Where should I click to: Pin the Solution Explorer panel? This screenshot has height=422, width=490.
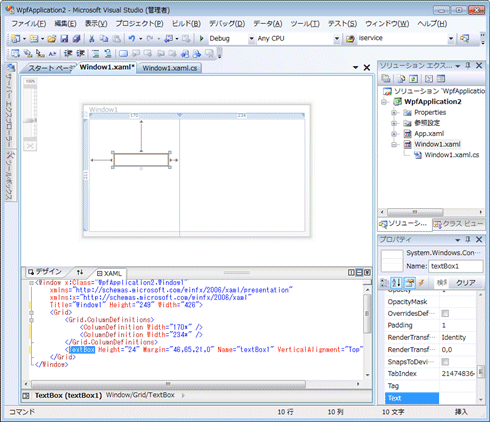tap(468, 65)
